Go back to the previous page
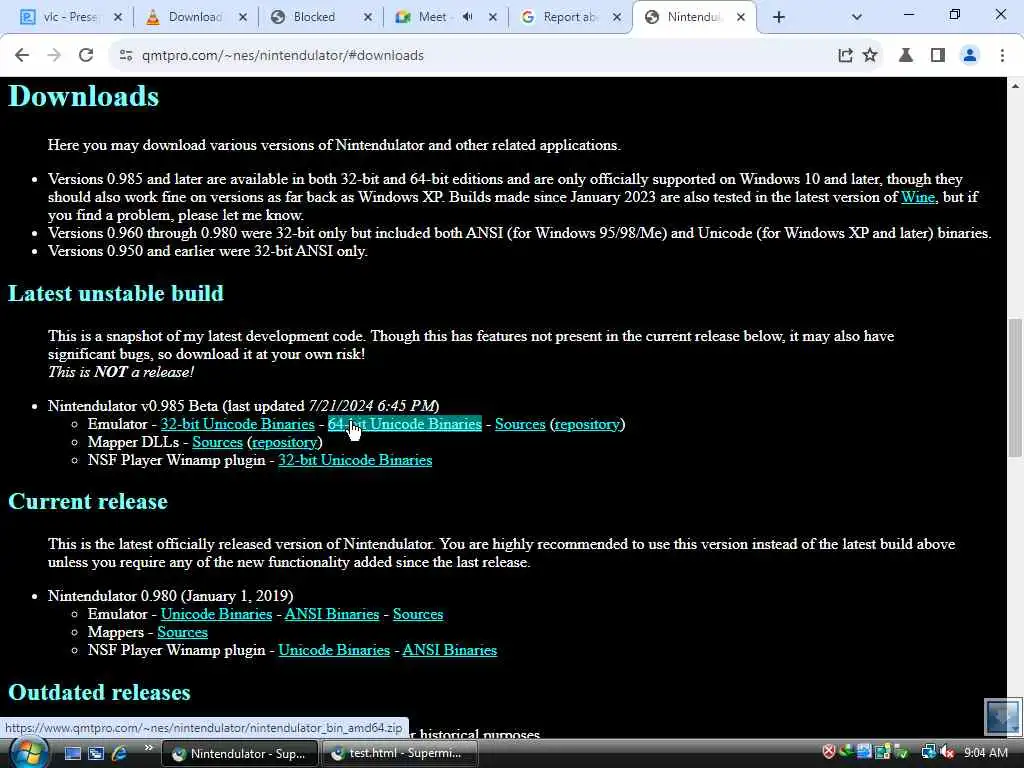The height and width of the screenshot is (768, 1024). pos(22,56)
